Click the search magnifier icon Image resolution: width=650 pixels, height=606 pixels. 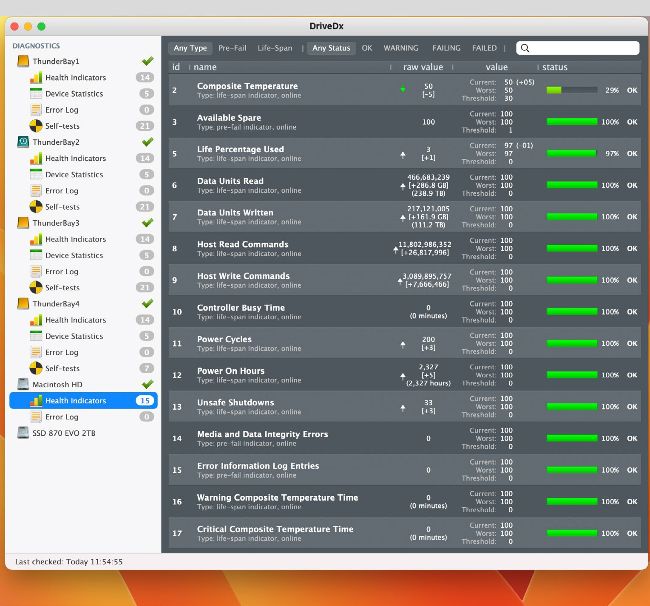click(x=525, y=48)
